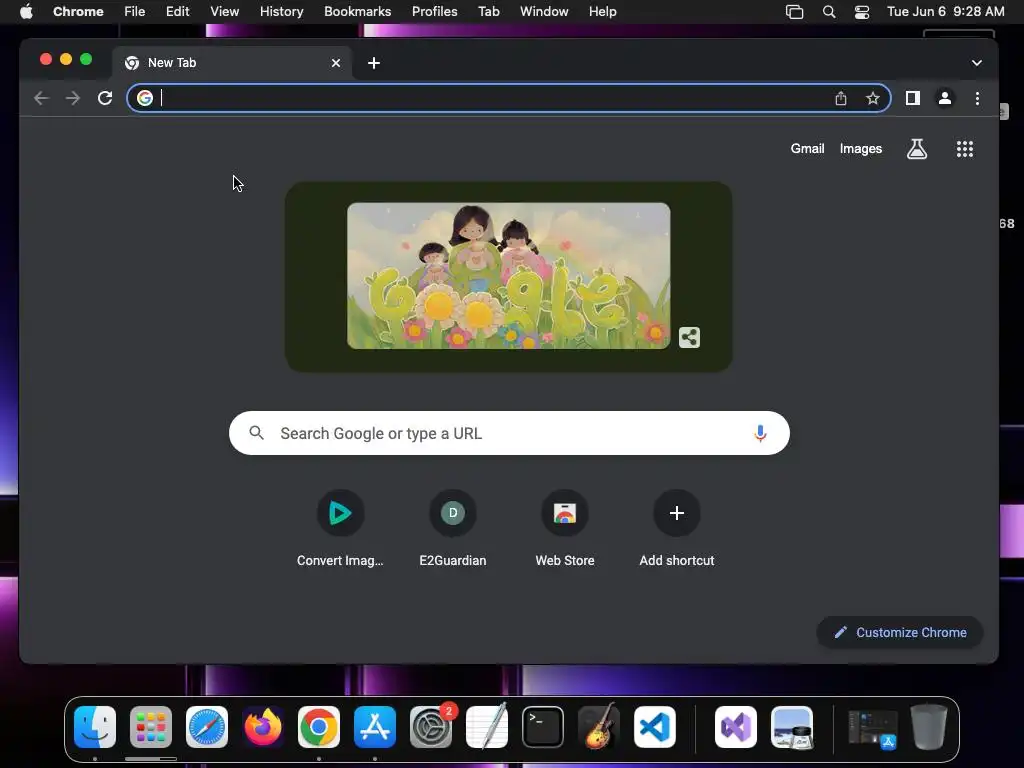Viewport: 1024px width, 768px height.
Task: Open the File menu
Action: (x=135, y=12)
